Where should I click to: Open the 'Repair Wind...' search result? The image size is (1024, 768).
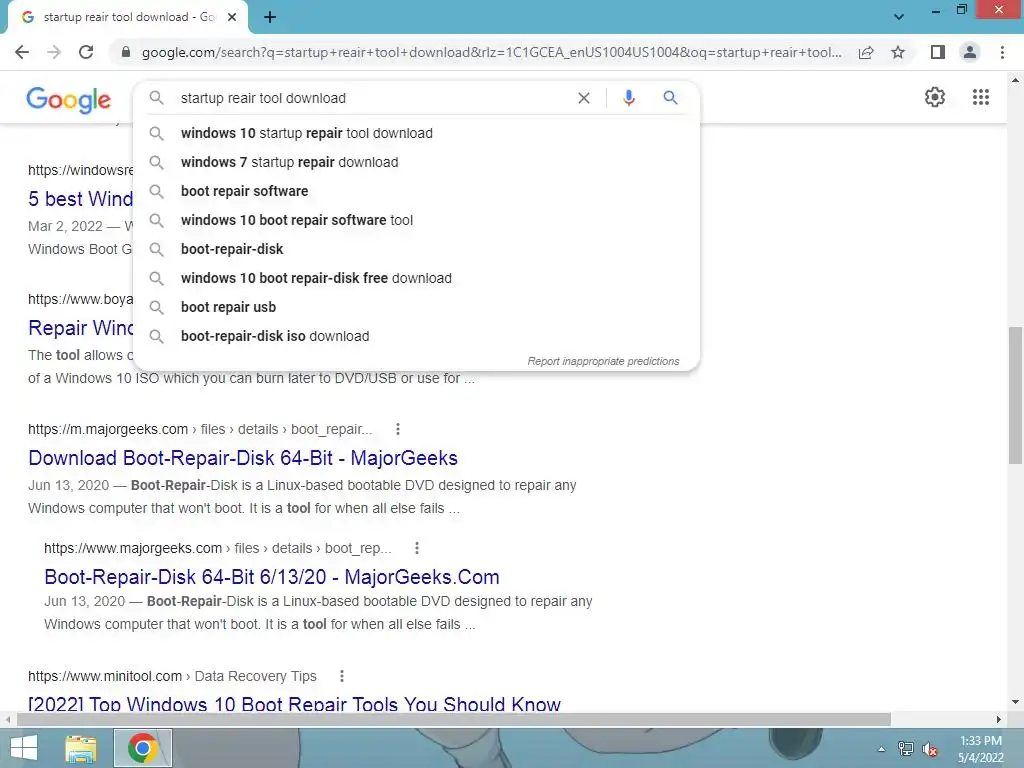click(80, 328)
